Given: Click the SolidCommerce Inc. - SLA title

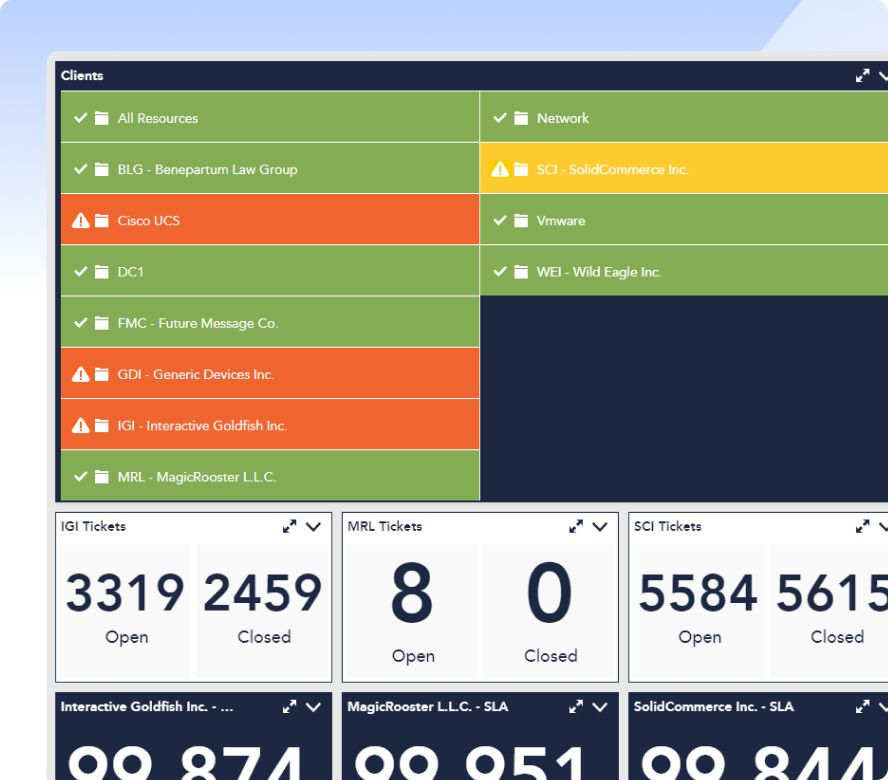Looking at the screenshot, I should (714, 706).
